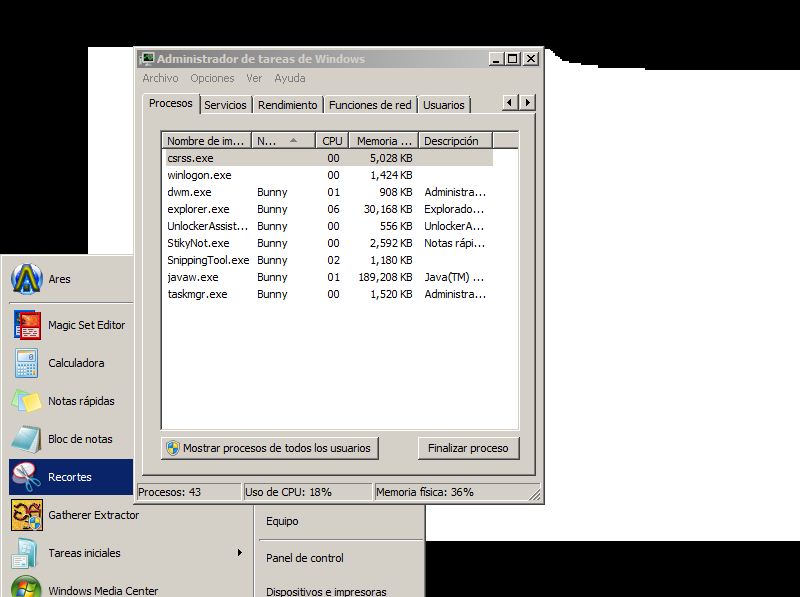
Task: Open Equipo in Start menu
Action: pos(282,521)
